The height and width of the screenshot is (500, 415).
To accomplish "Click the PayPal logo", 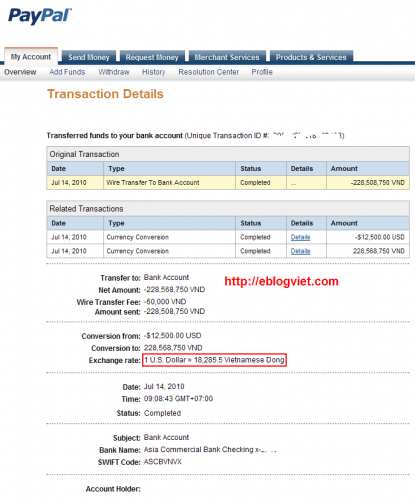I will [40, 16].
